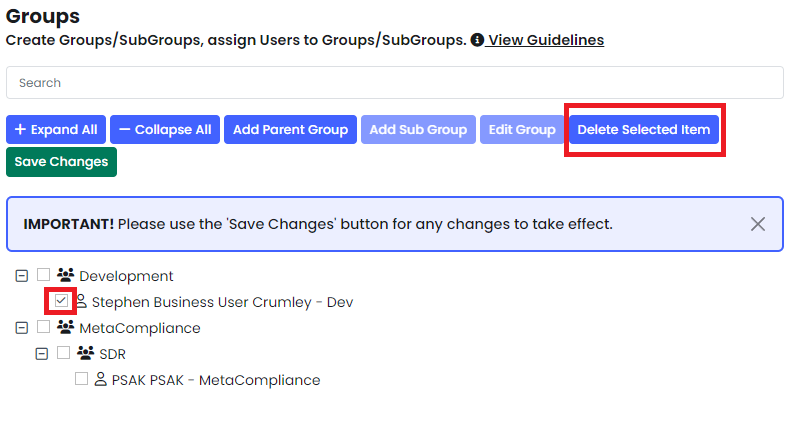Select the PSAK PSAK user checkbox
The image size is (806, 424).
(x=81, y=378)
